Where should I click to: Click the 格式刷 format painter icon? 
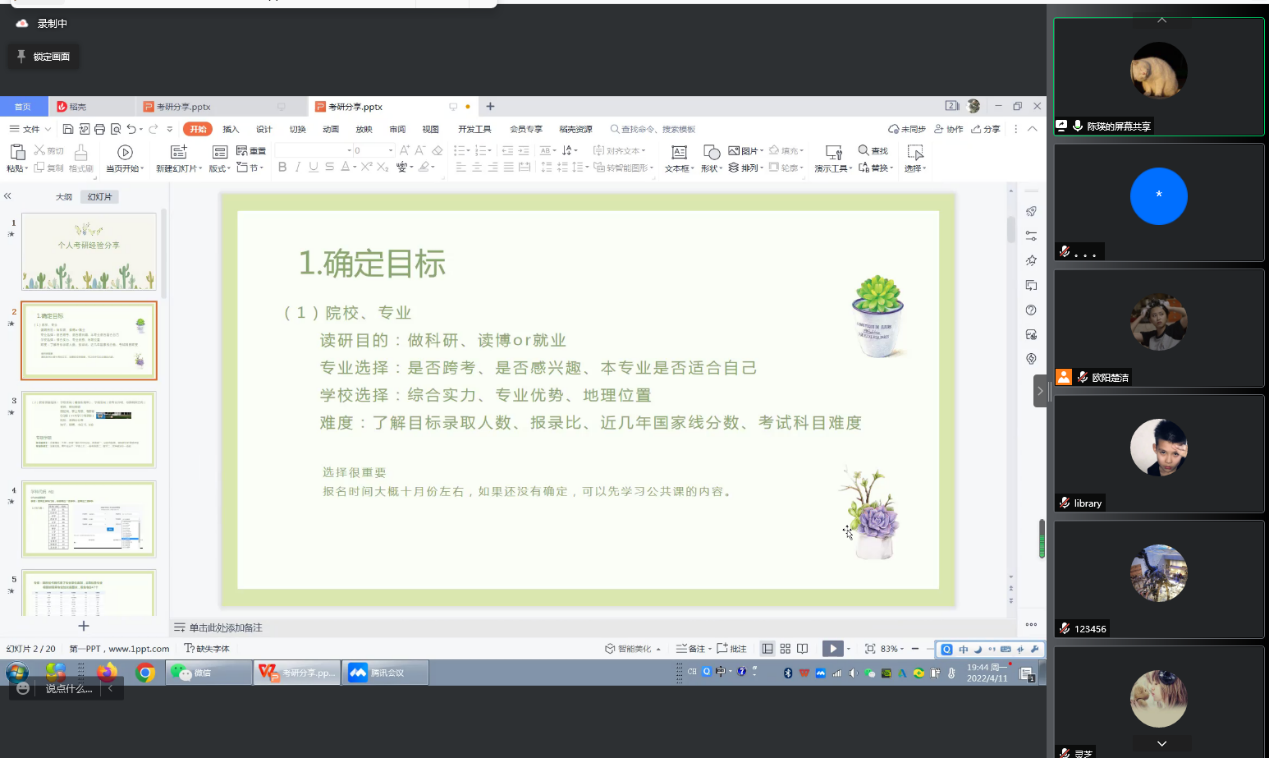[x=81, y=152]
